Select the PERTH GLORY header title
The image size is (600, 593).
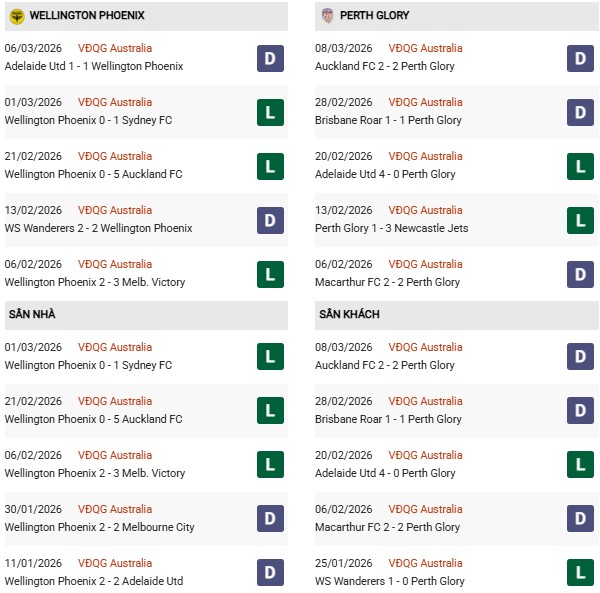(x=374, y=16)
